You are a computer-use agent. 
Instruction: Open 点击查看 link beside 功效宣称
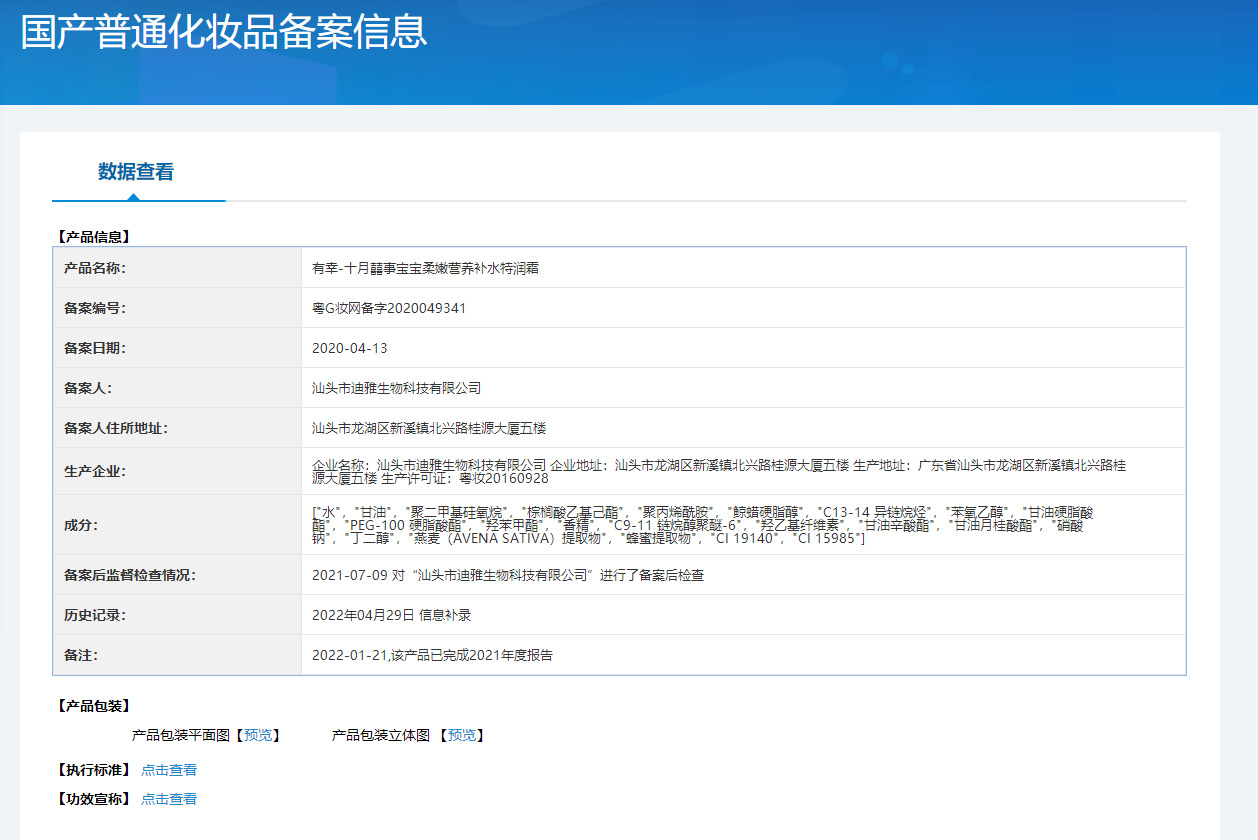(169, 799)
